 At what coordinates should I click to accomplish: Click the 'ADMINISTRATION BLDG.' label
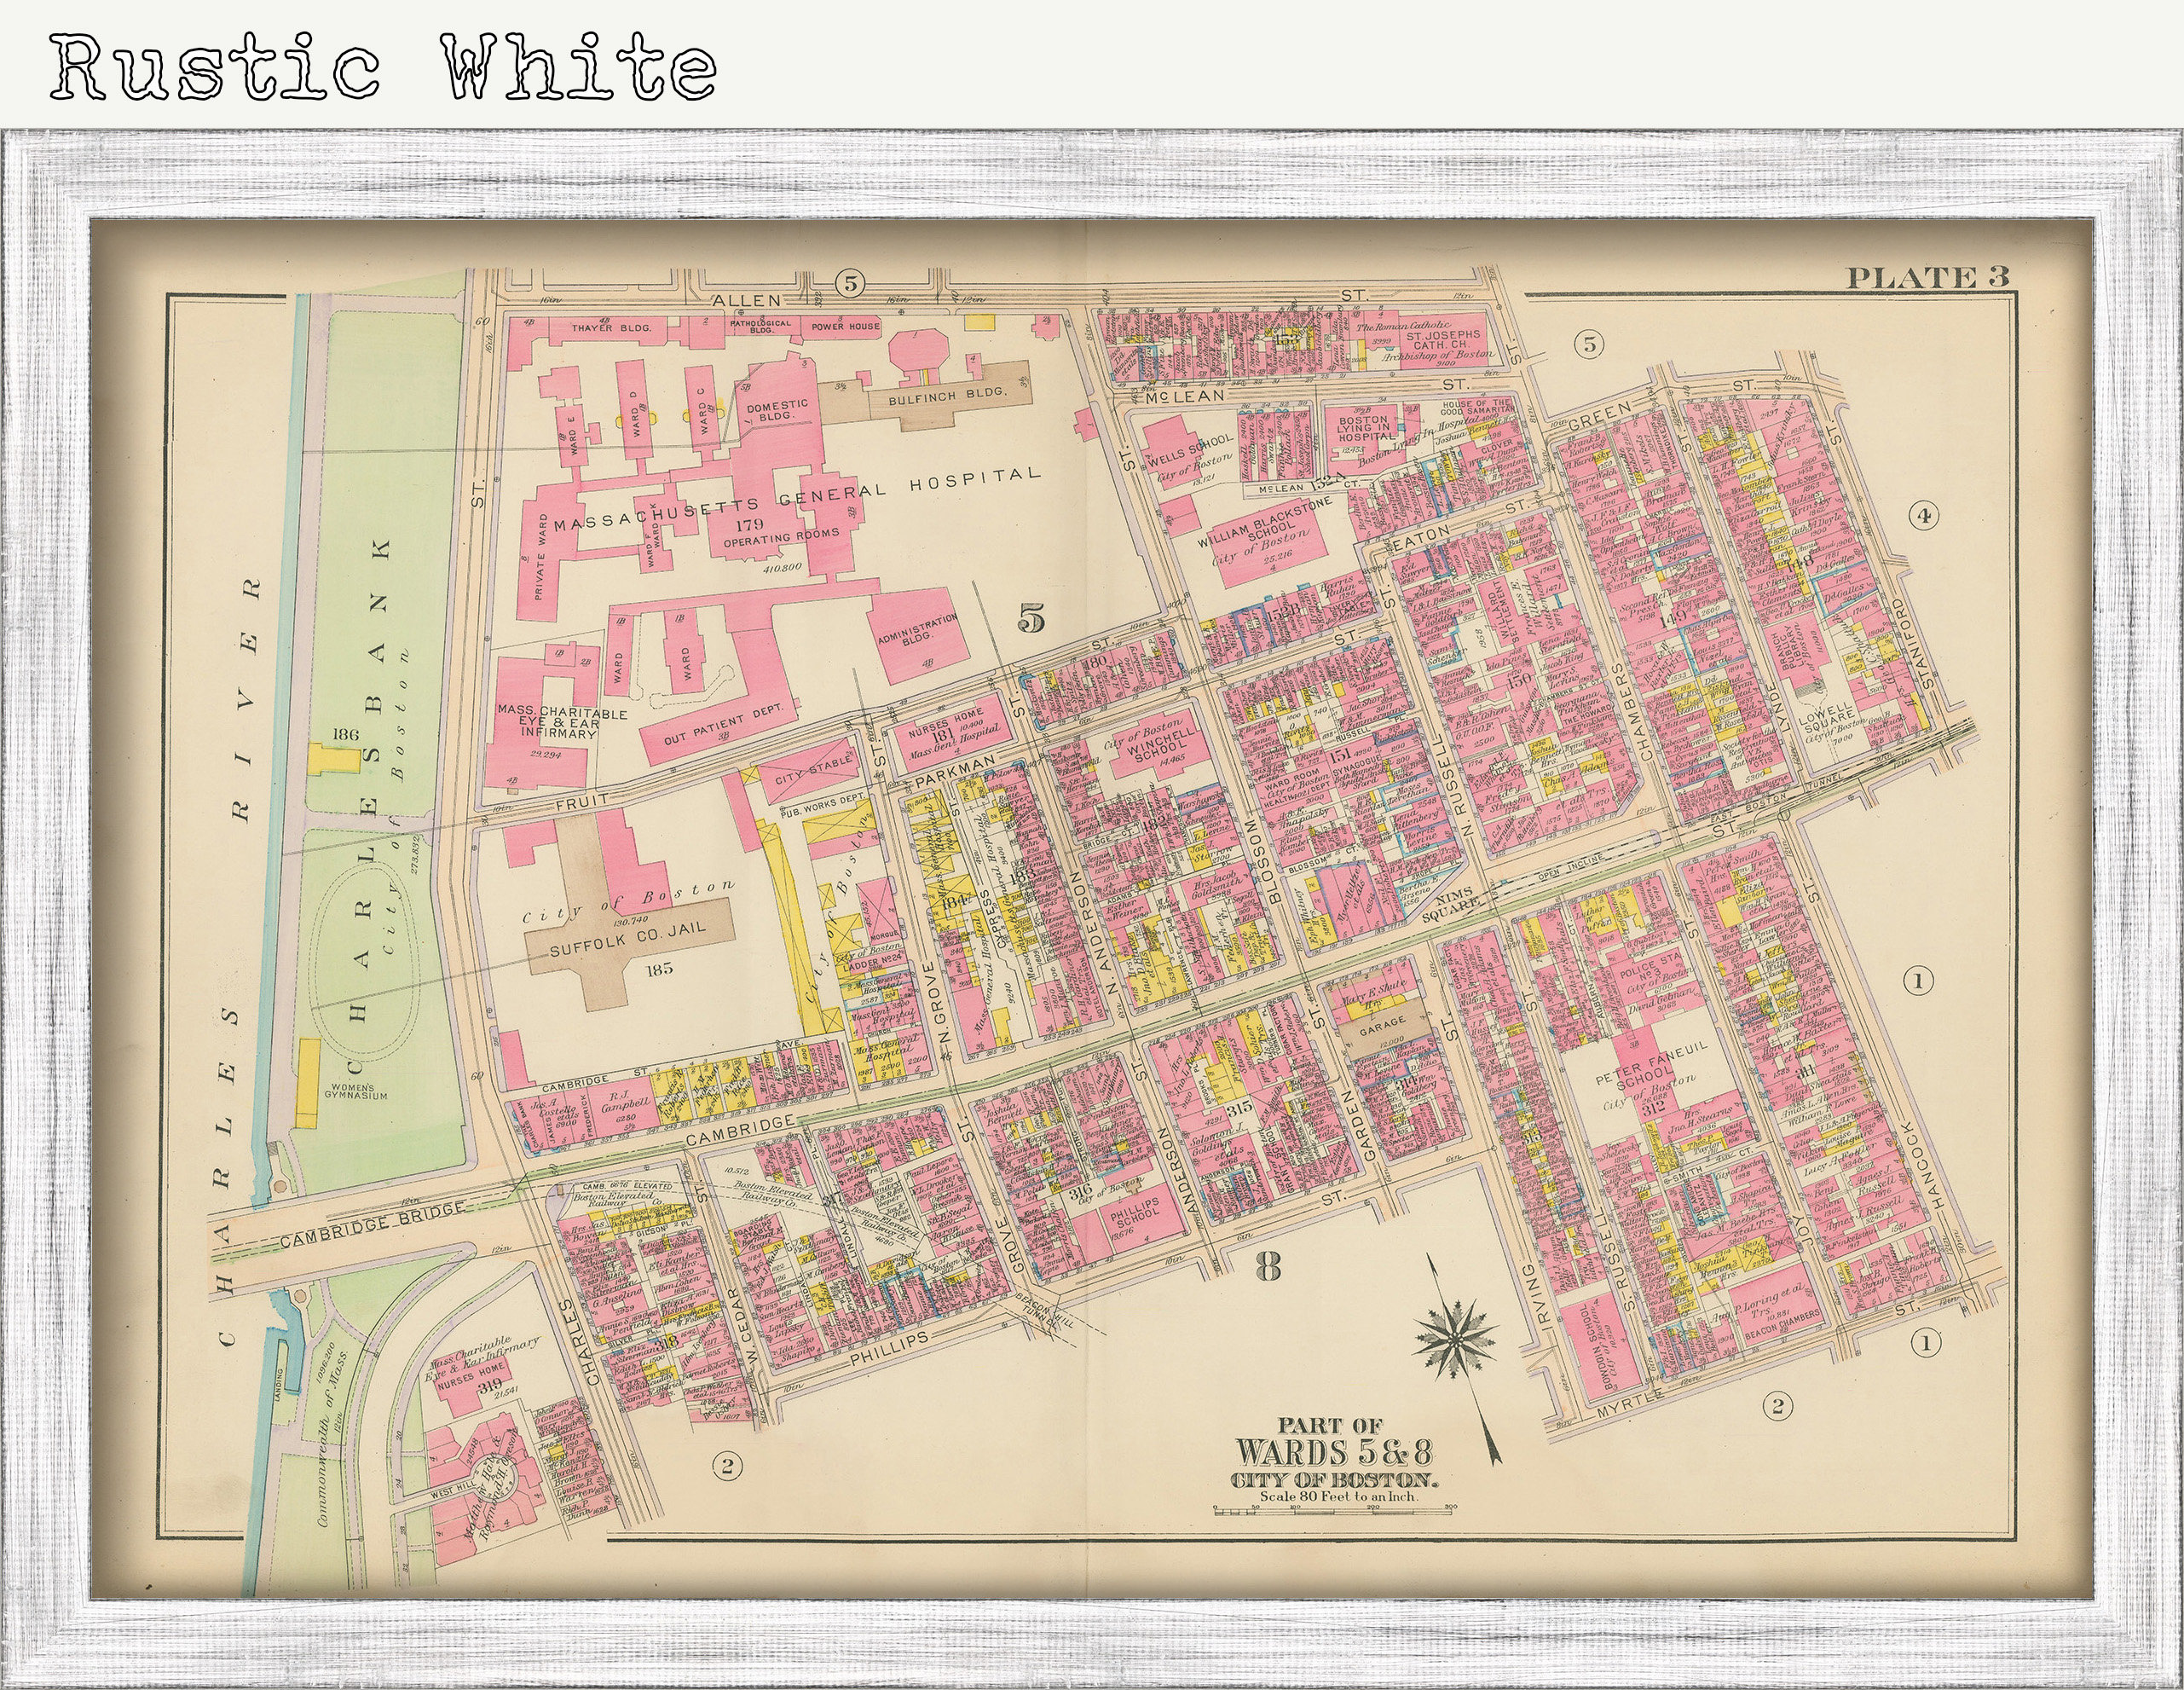(x=919, y=631)
